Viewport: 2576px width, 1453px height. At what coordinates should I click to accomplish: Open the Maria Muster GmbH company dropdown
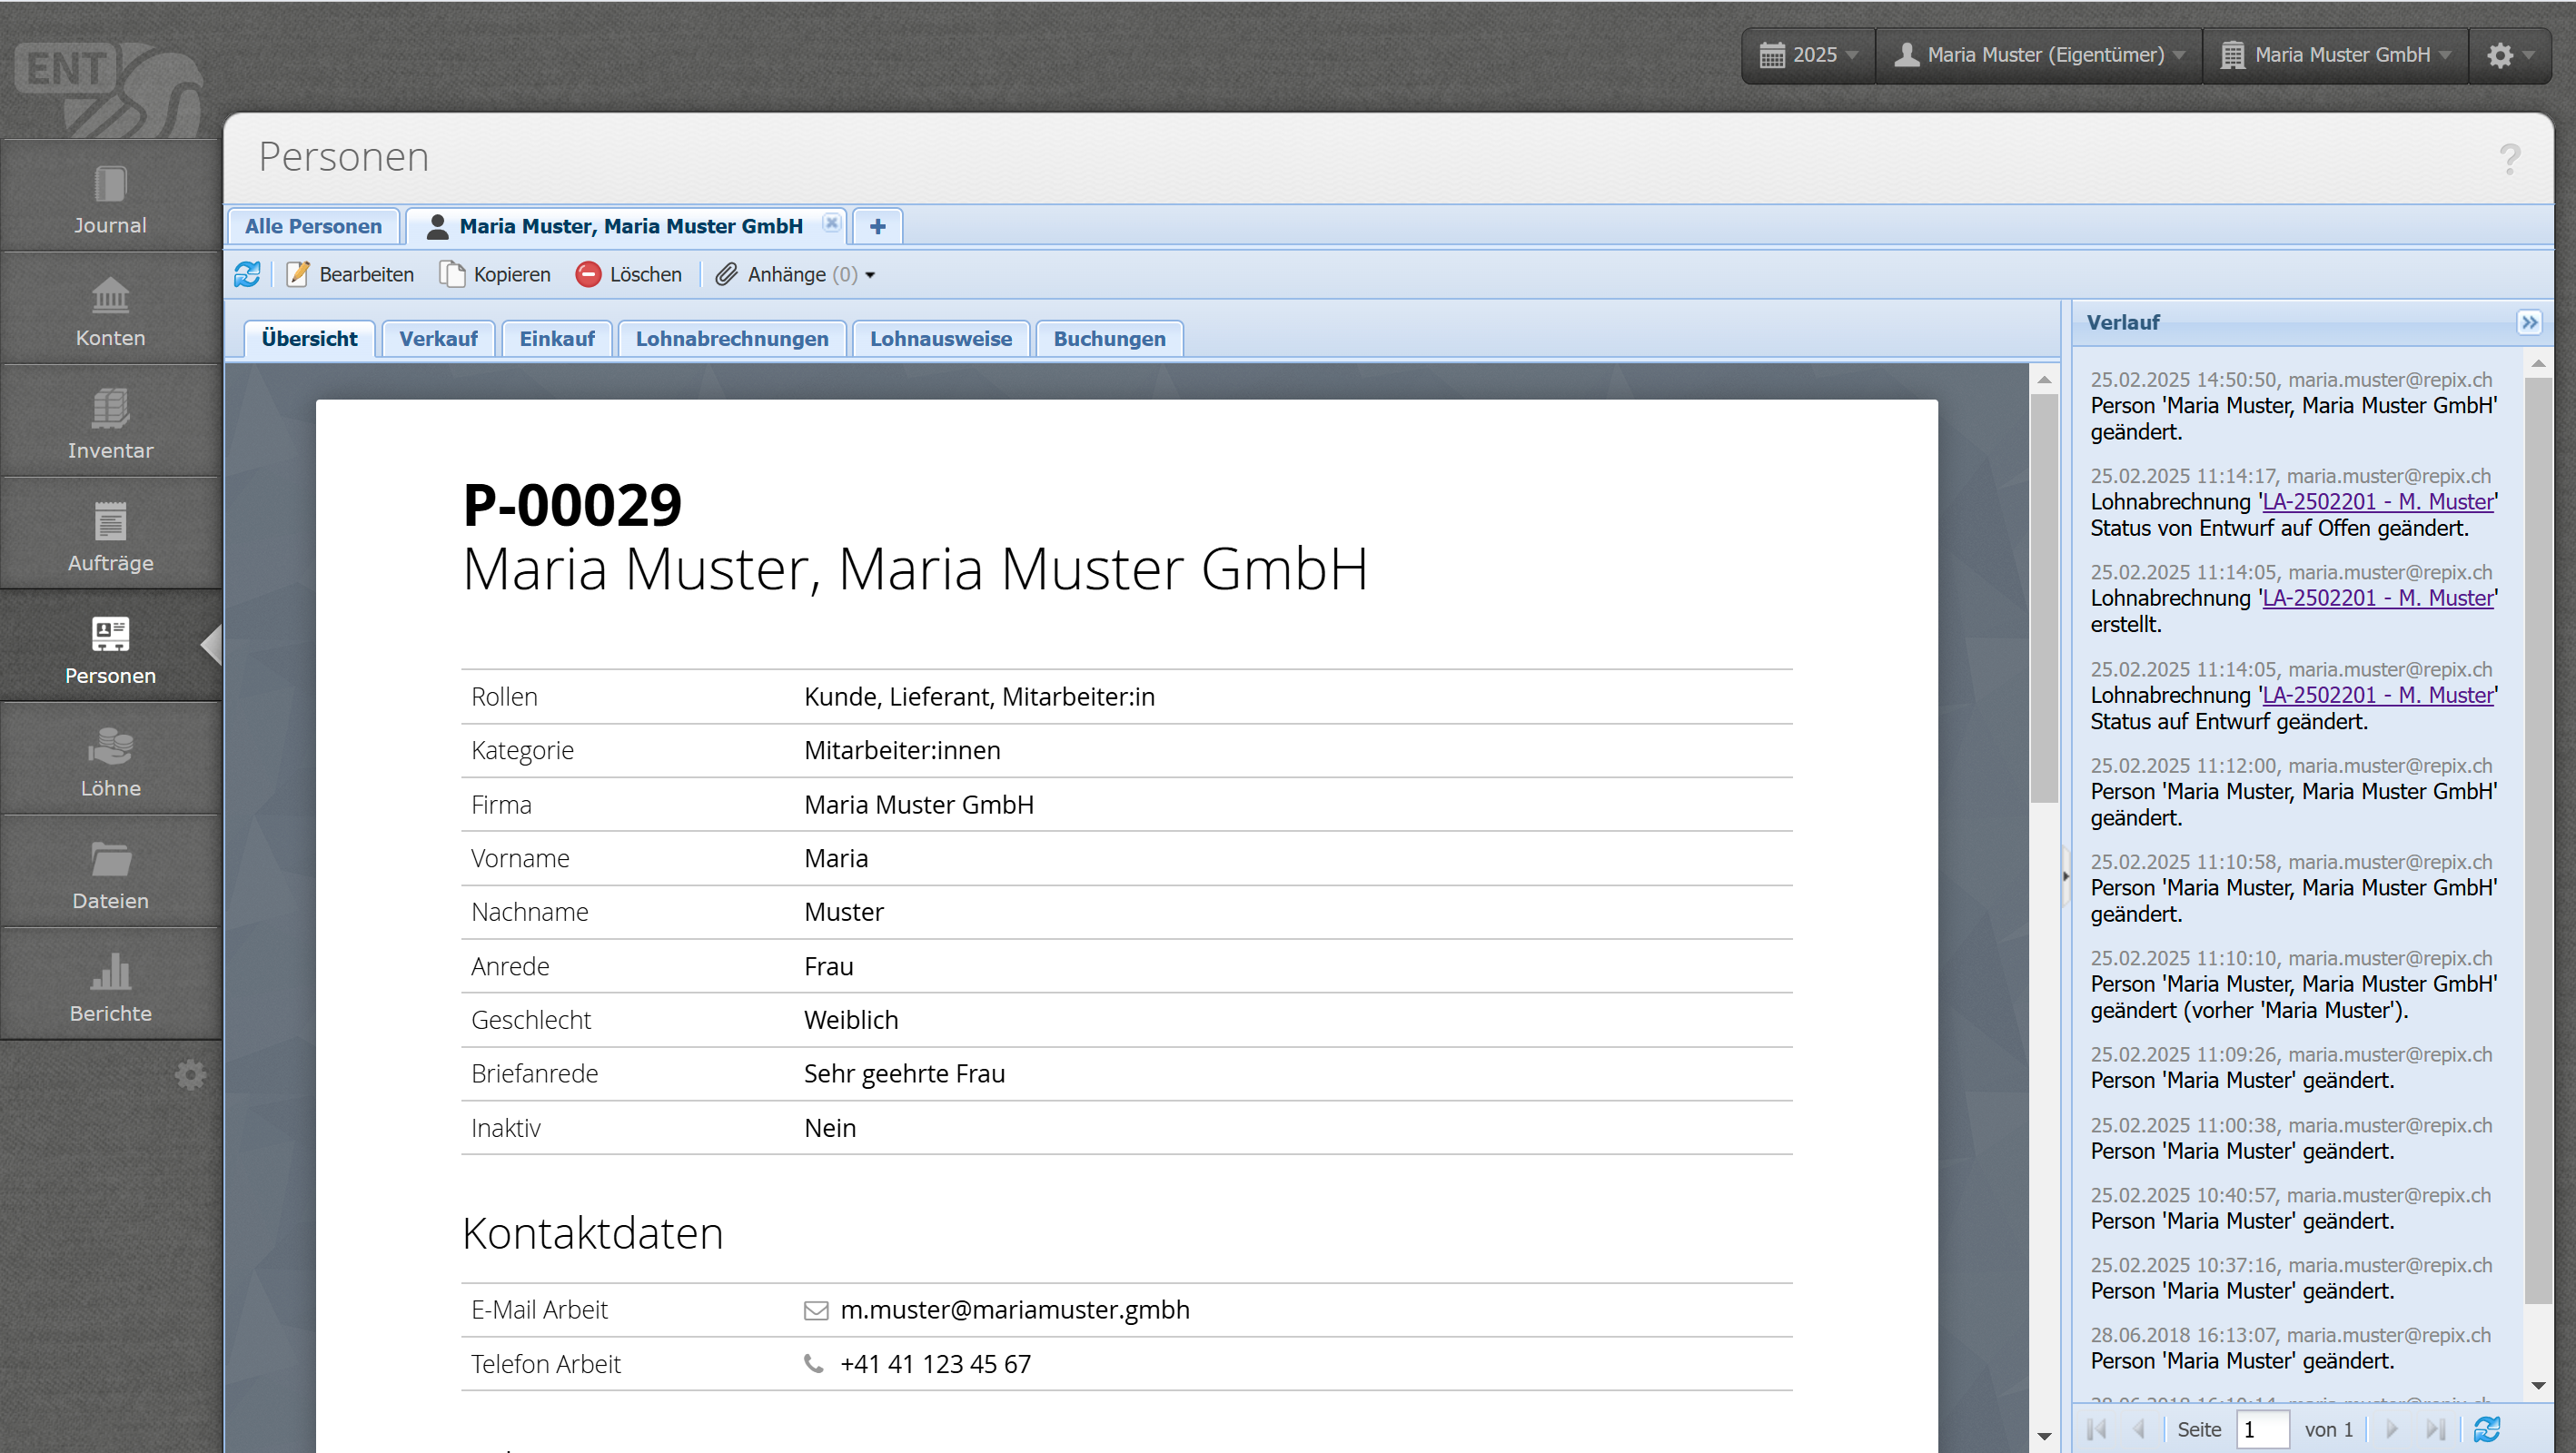[x=2334, y=55]
